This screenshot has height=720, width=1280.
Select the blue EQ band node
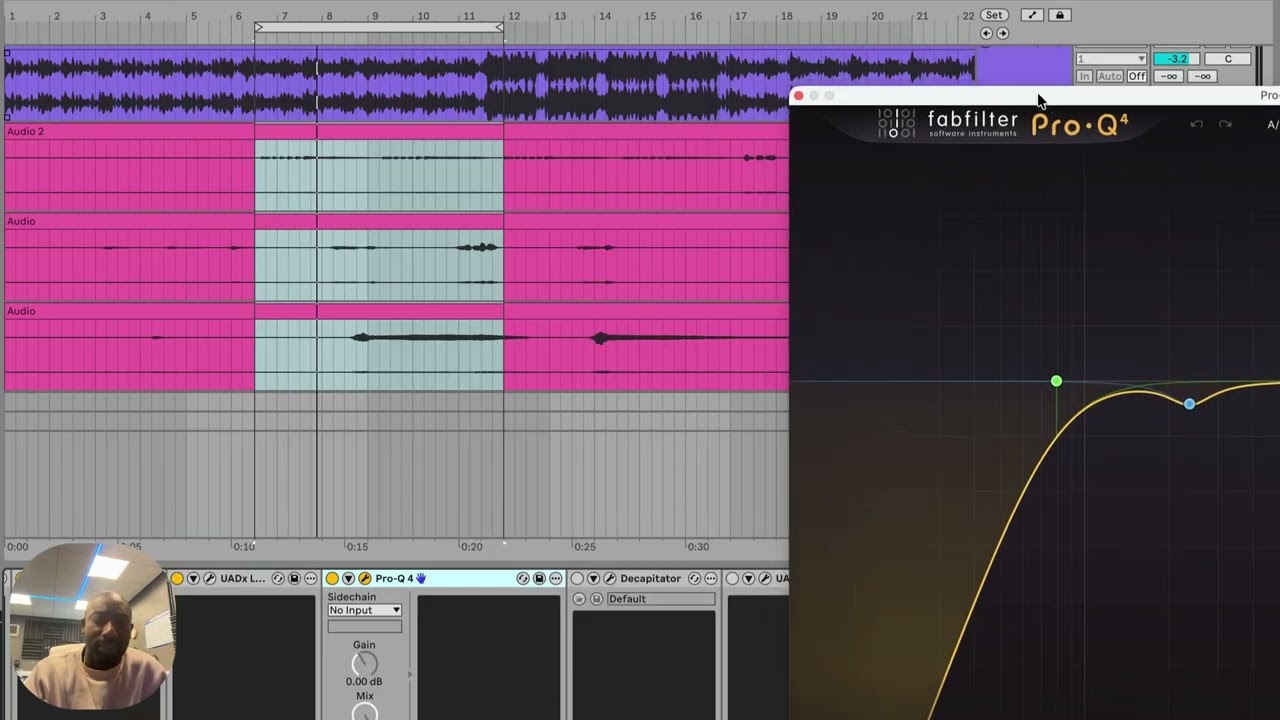point(1189,404)
